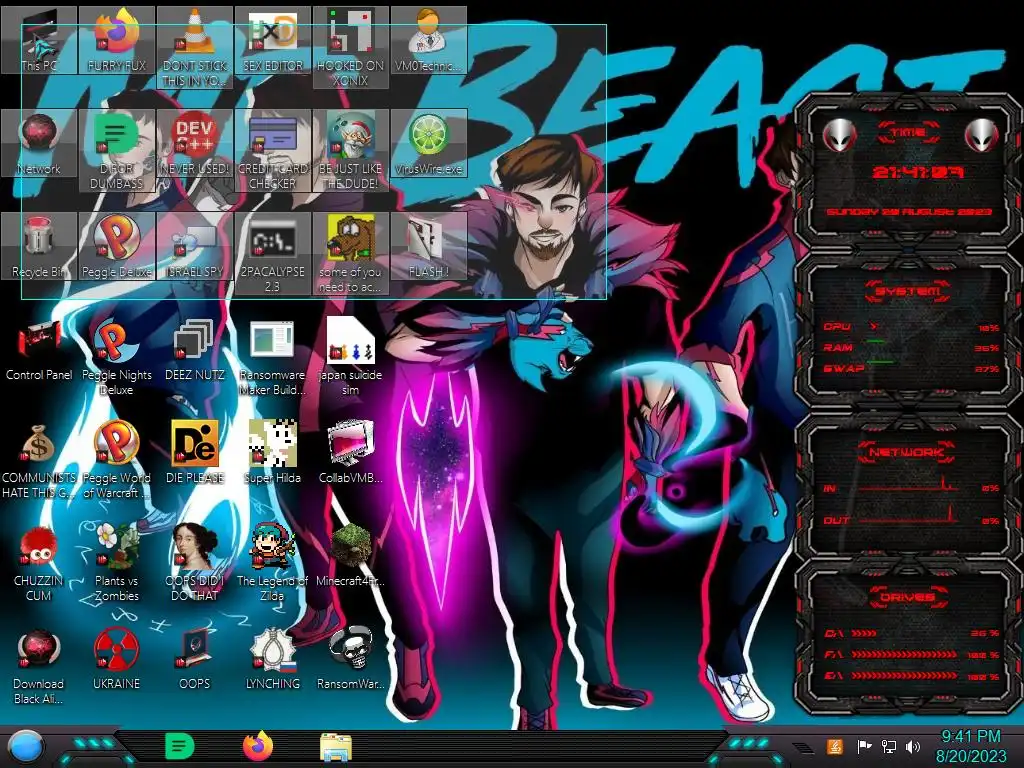Click the volume speaker tray icon

(x=913, y=746)
